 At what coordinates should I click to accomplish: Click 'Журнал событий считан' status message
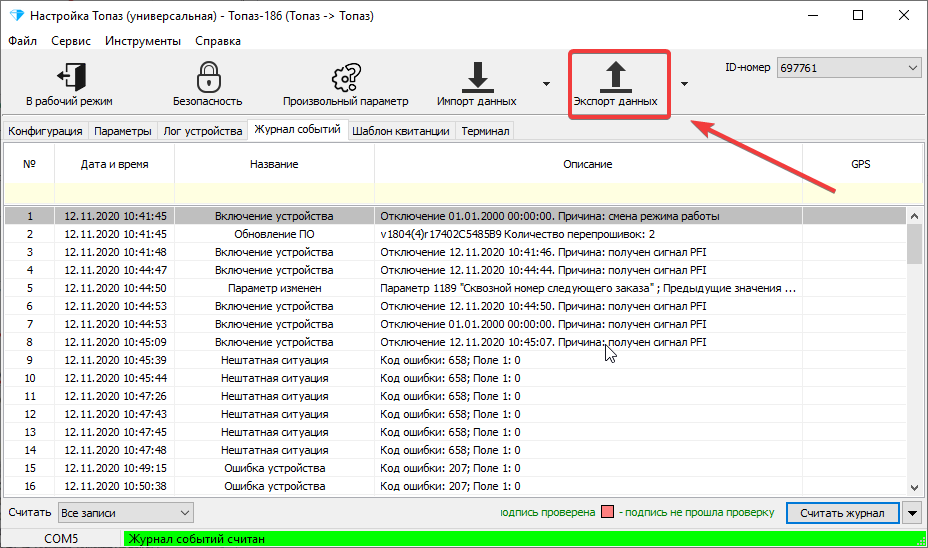pos(196,539)
